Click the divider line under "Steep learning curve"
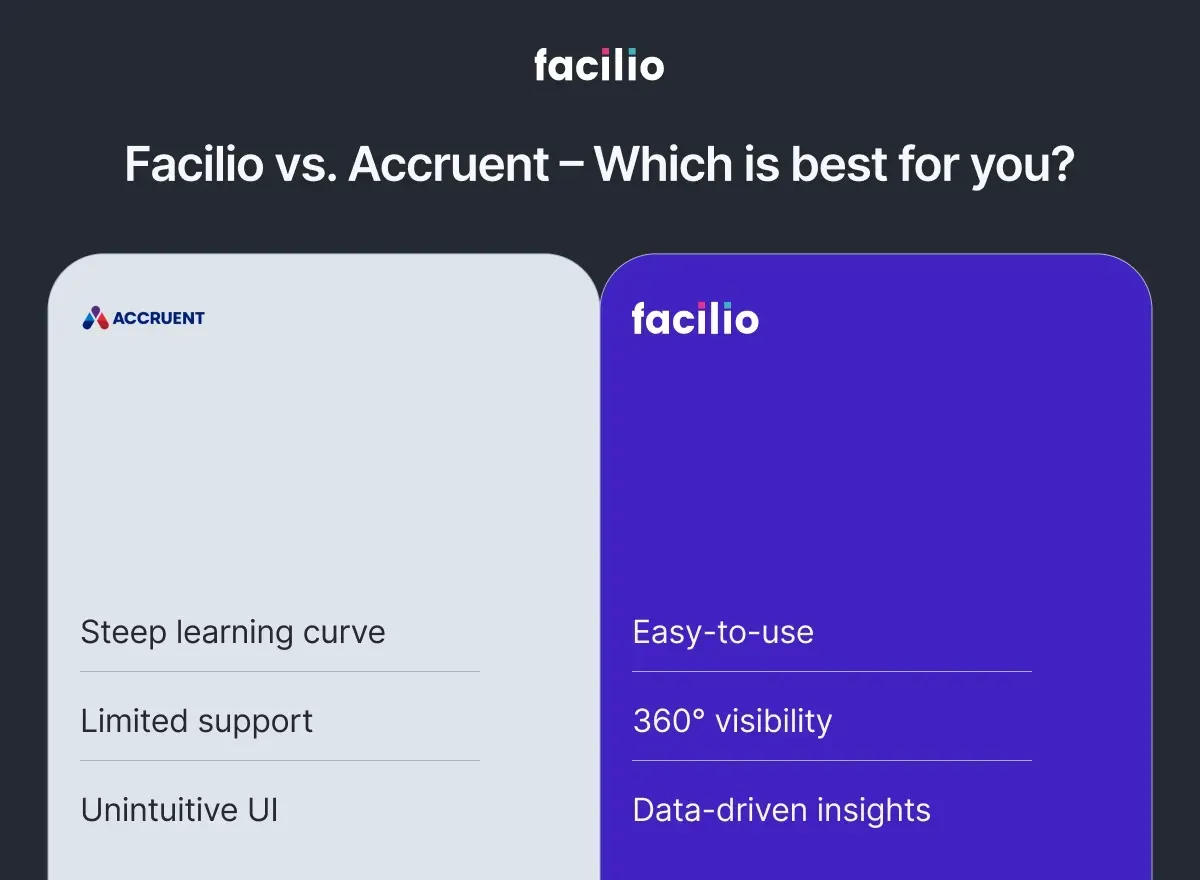 (x=280, y=671)
